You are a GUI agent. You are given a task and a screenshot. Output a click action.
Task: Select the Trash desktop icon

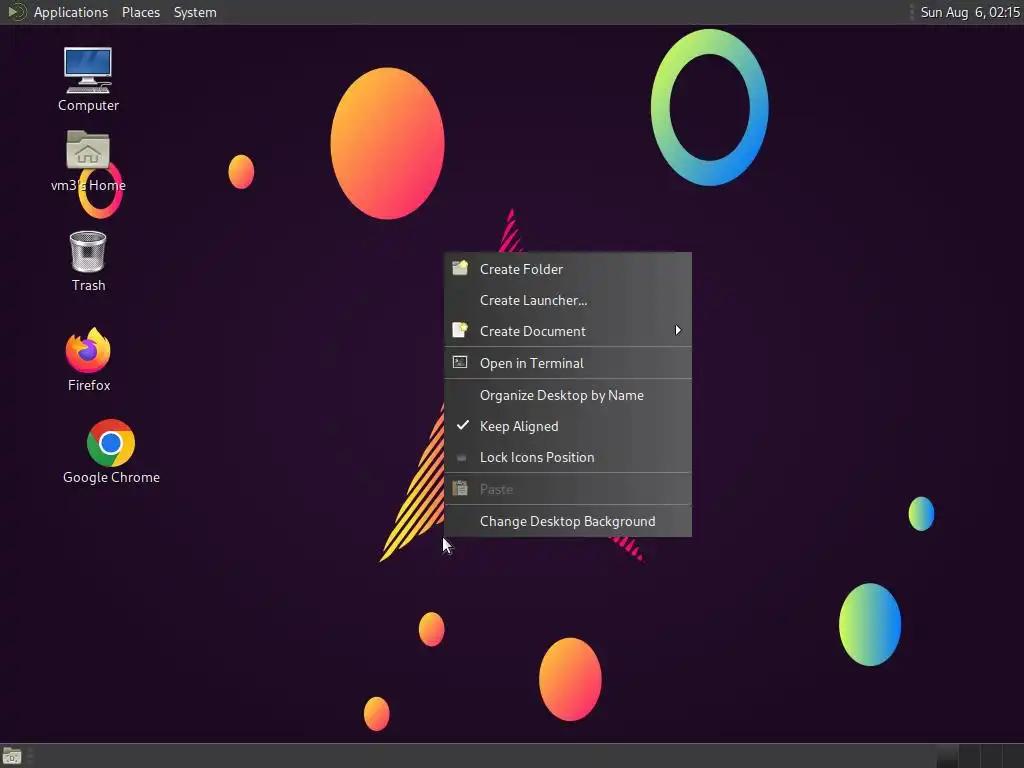click(x=88, y=261)
